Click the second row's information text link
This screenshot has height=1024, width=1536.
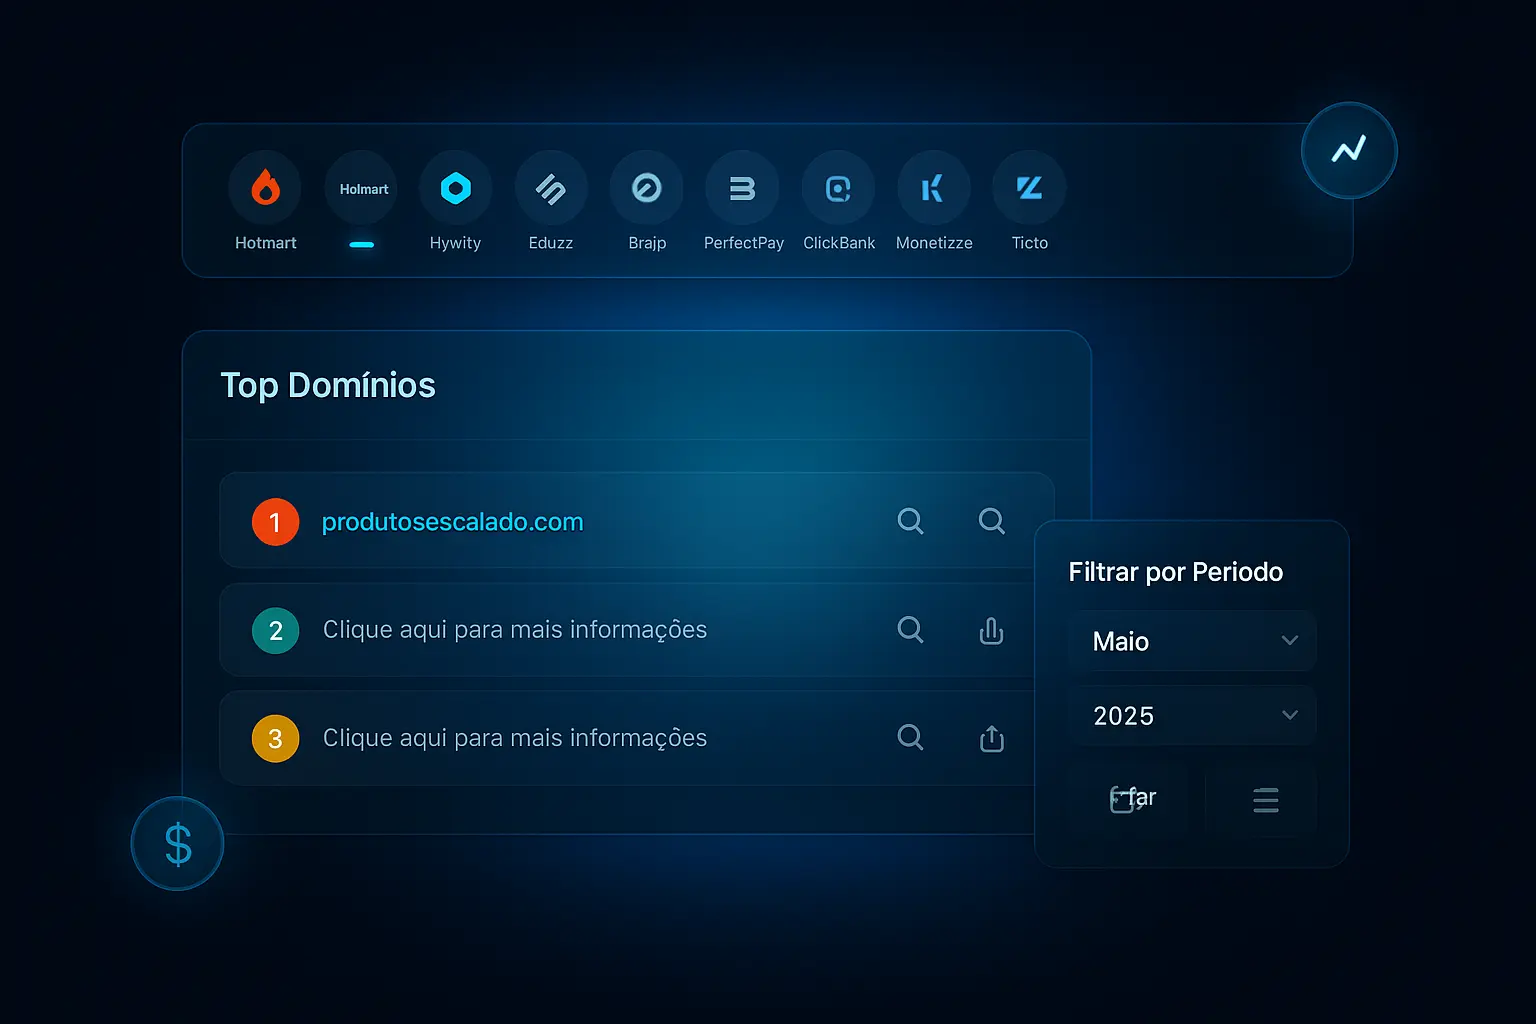(x=514, y=630)
